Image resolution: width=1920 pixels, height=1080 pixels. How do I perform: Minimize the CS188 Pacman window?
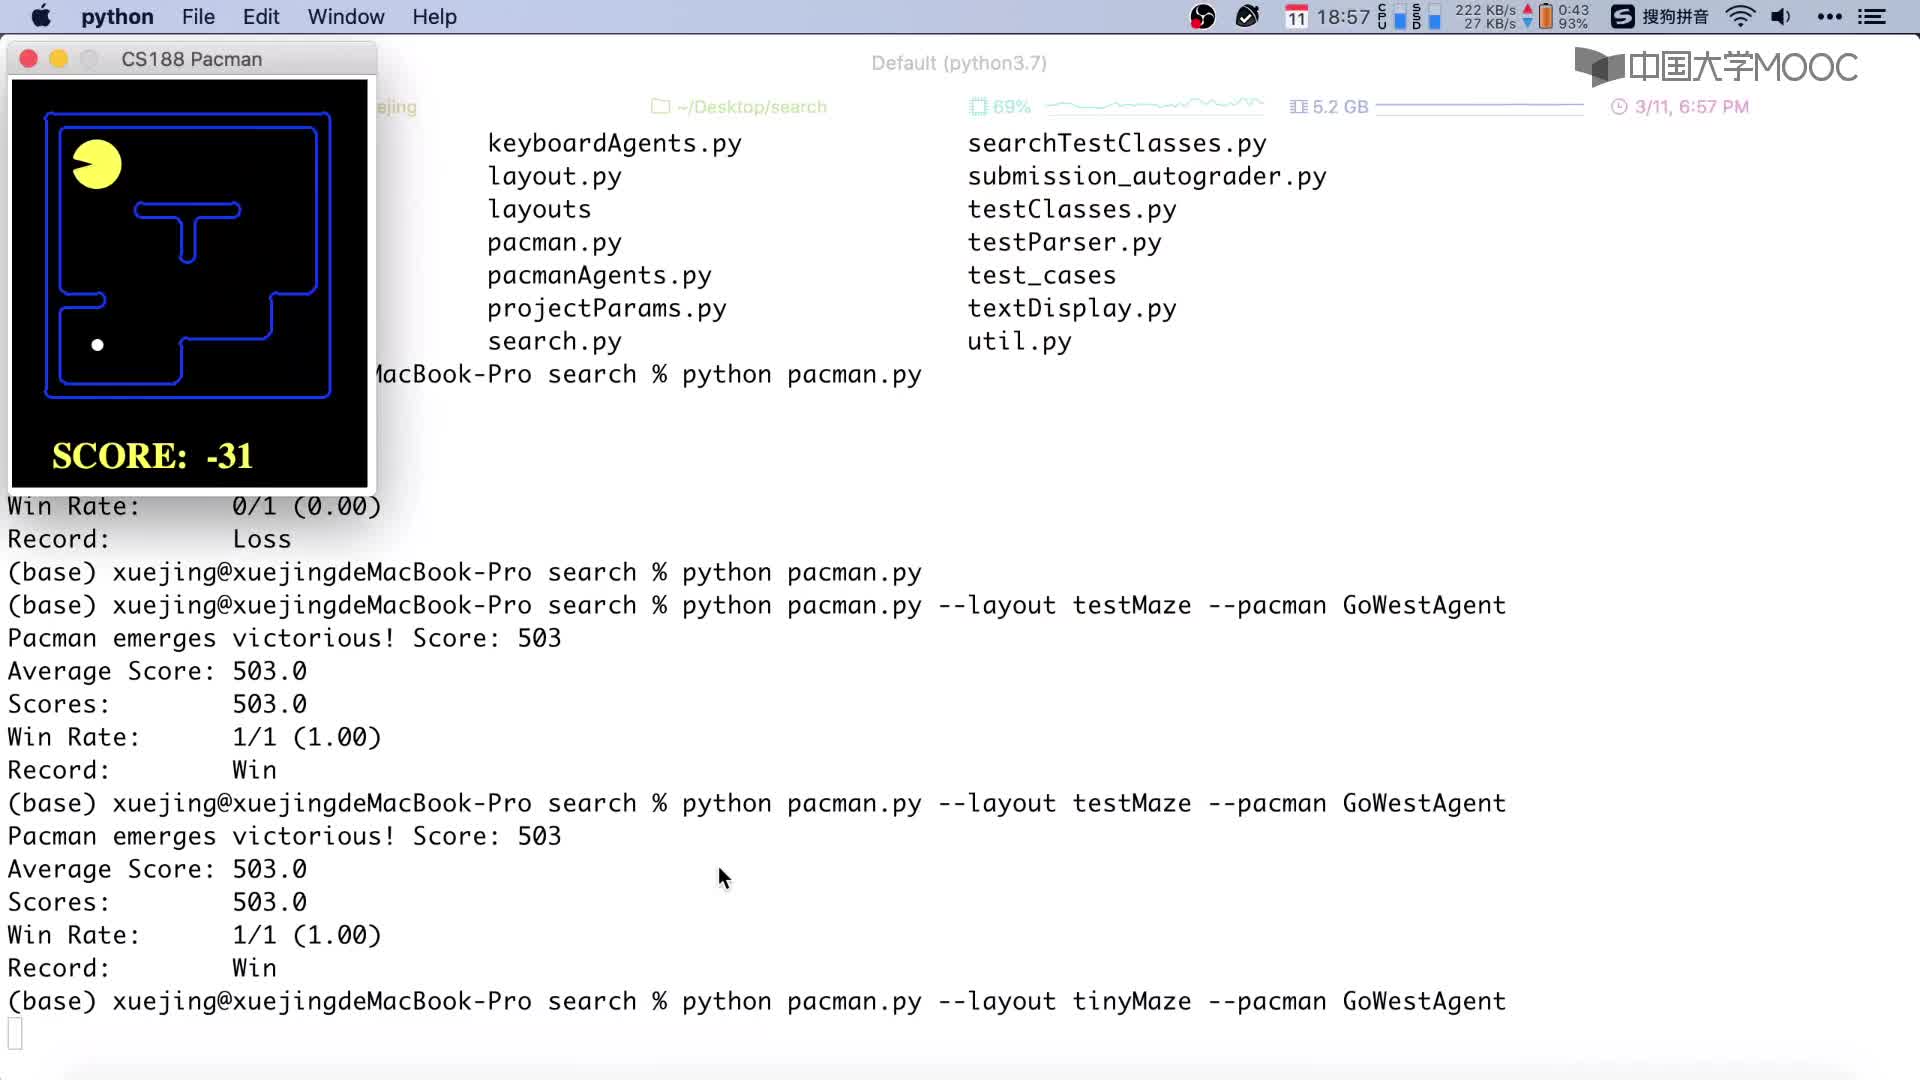(59, 59)
